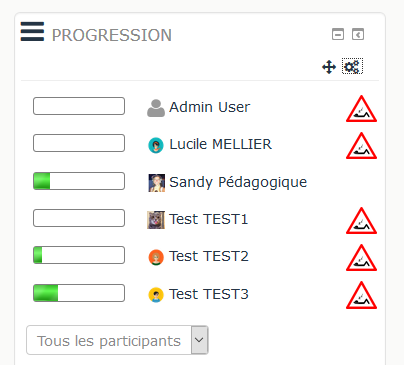The image size is (404, 365).
Task: Select the Test TEST2 name link
Action: [x=209, y=256]
